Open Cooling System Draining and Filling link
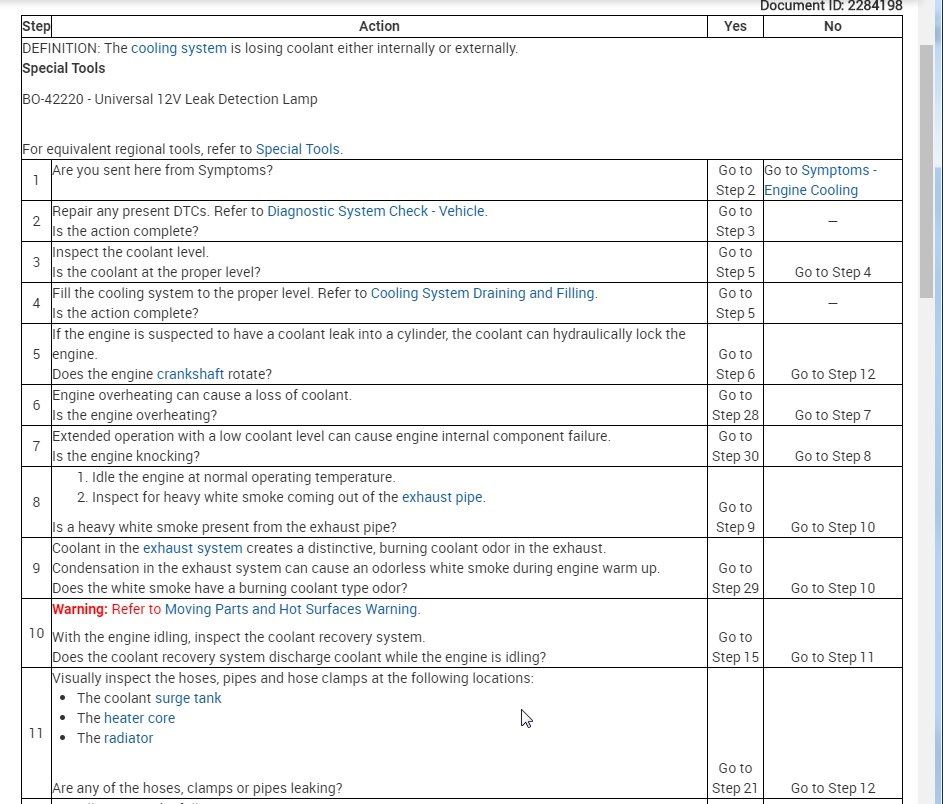 [482, 293]
